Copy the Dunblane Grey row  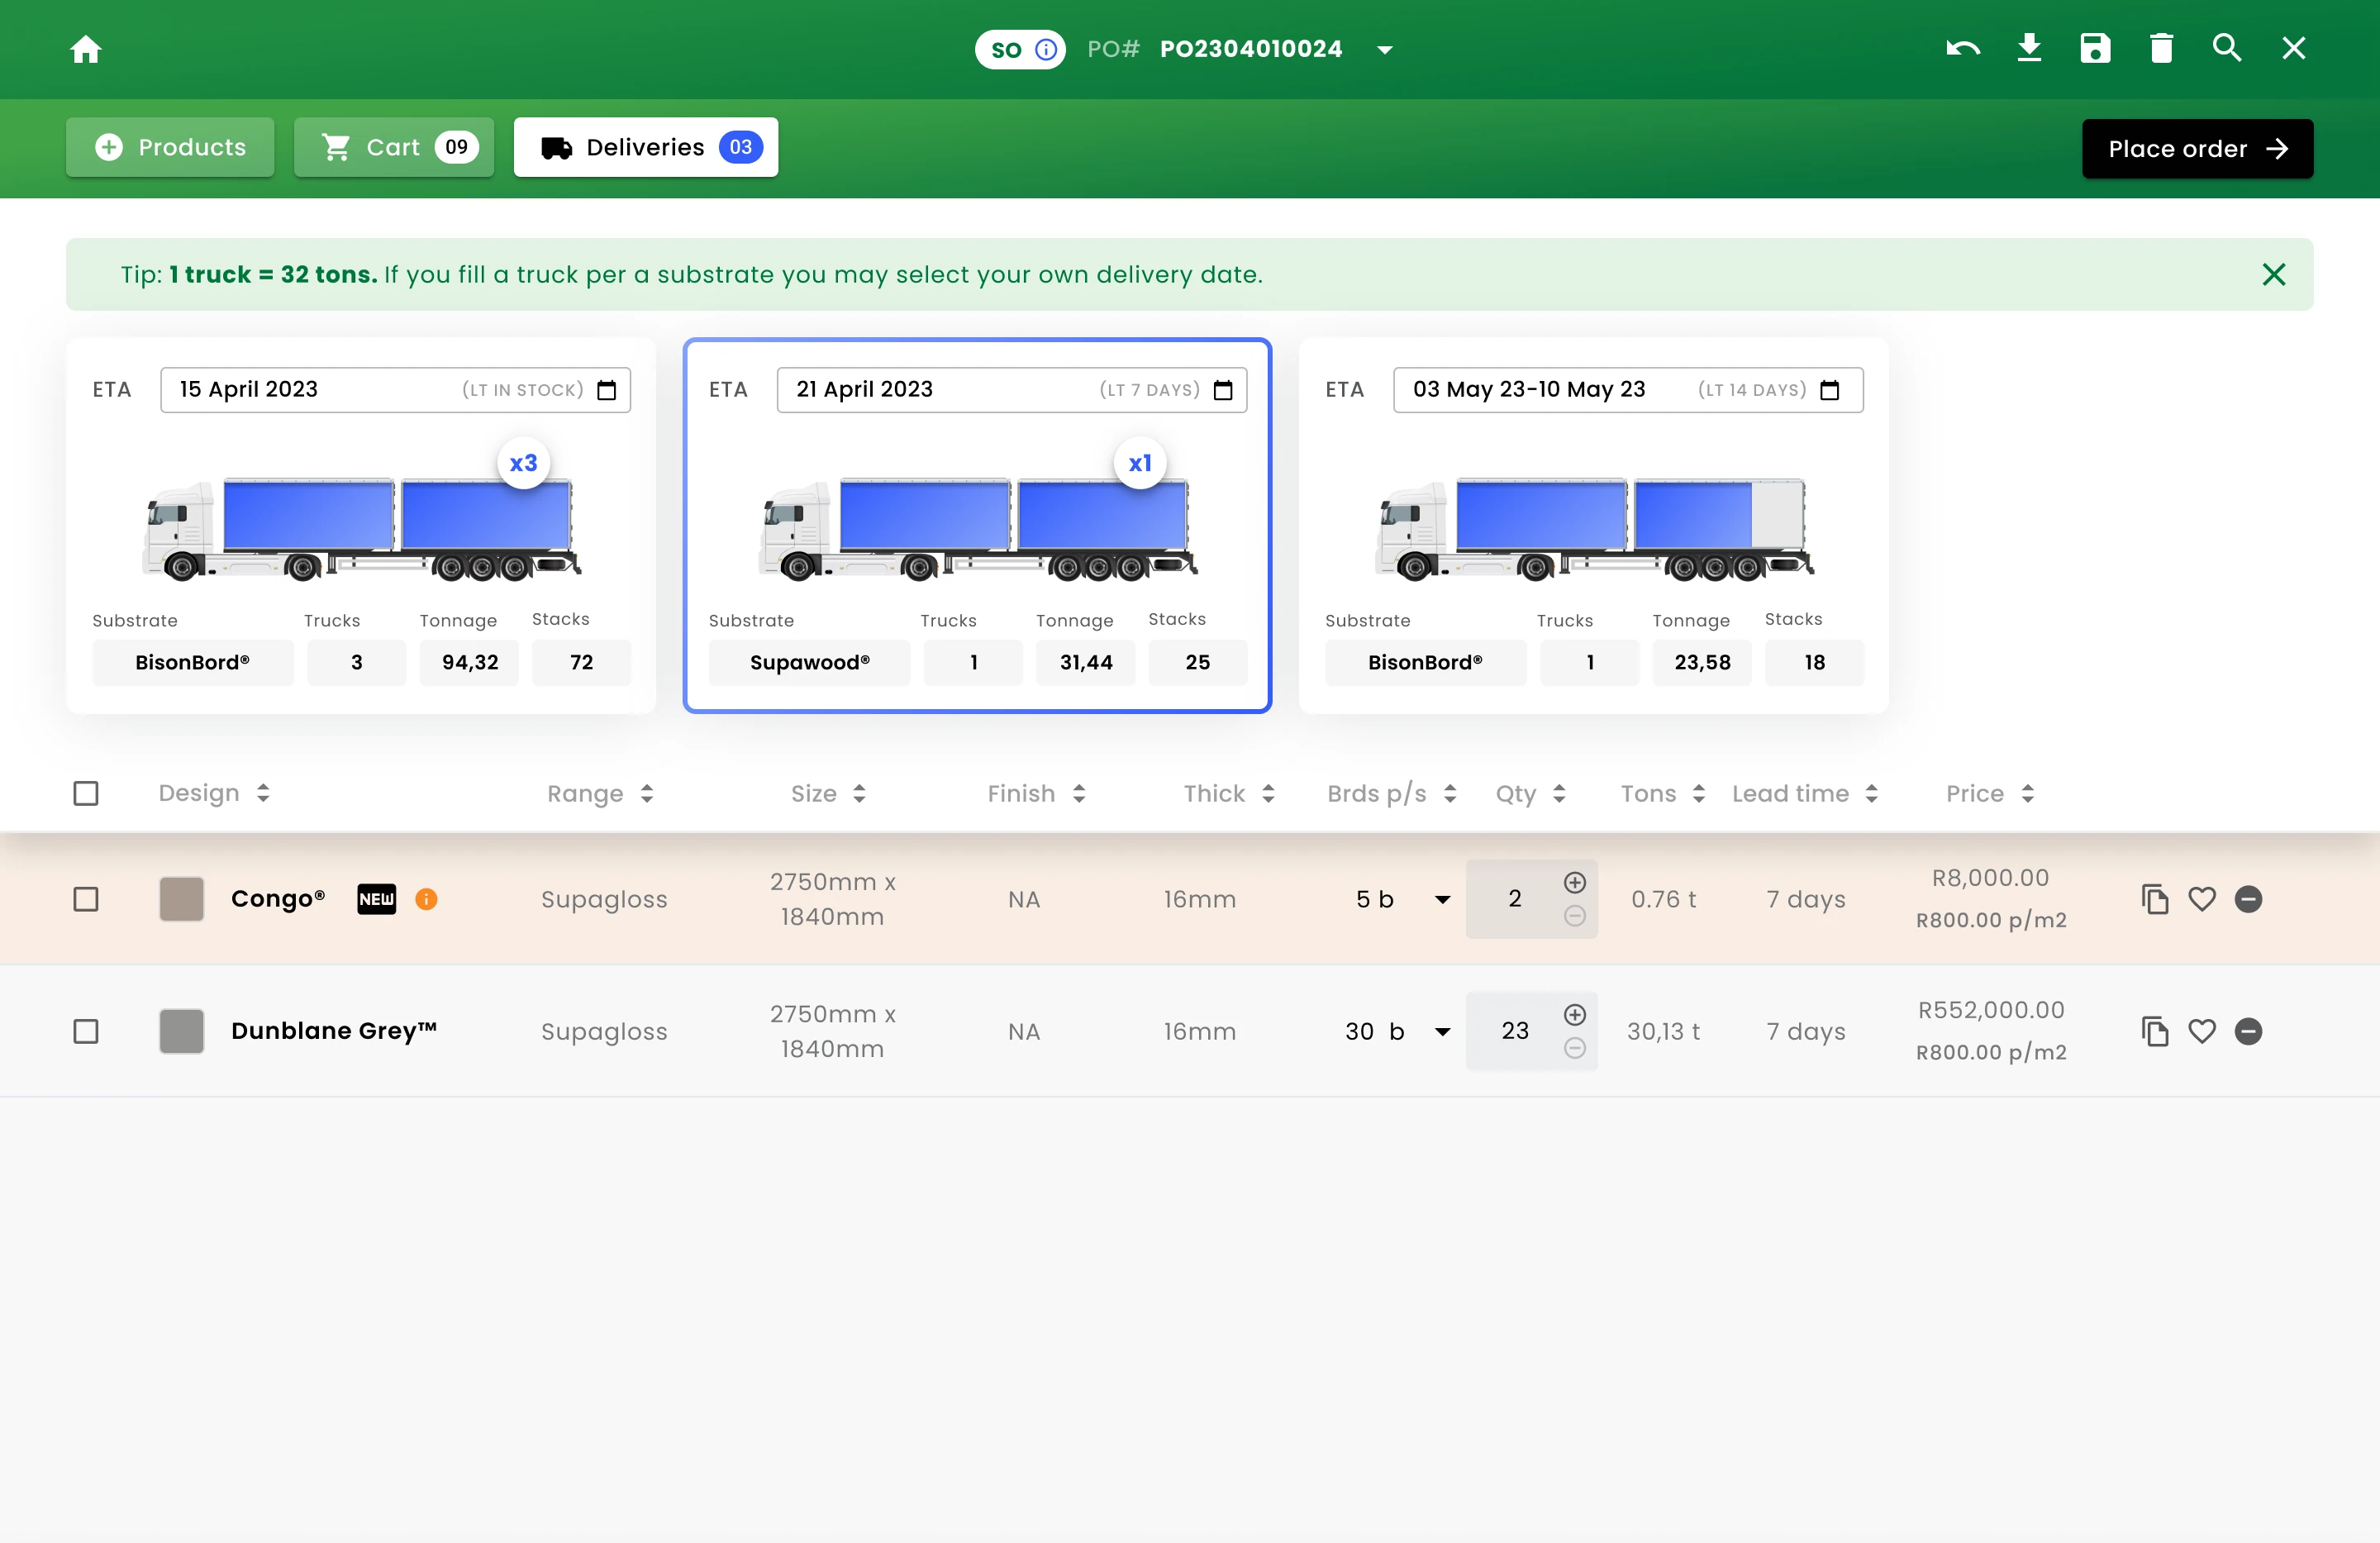pyautogui.click(x=2155, y=1031)
